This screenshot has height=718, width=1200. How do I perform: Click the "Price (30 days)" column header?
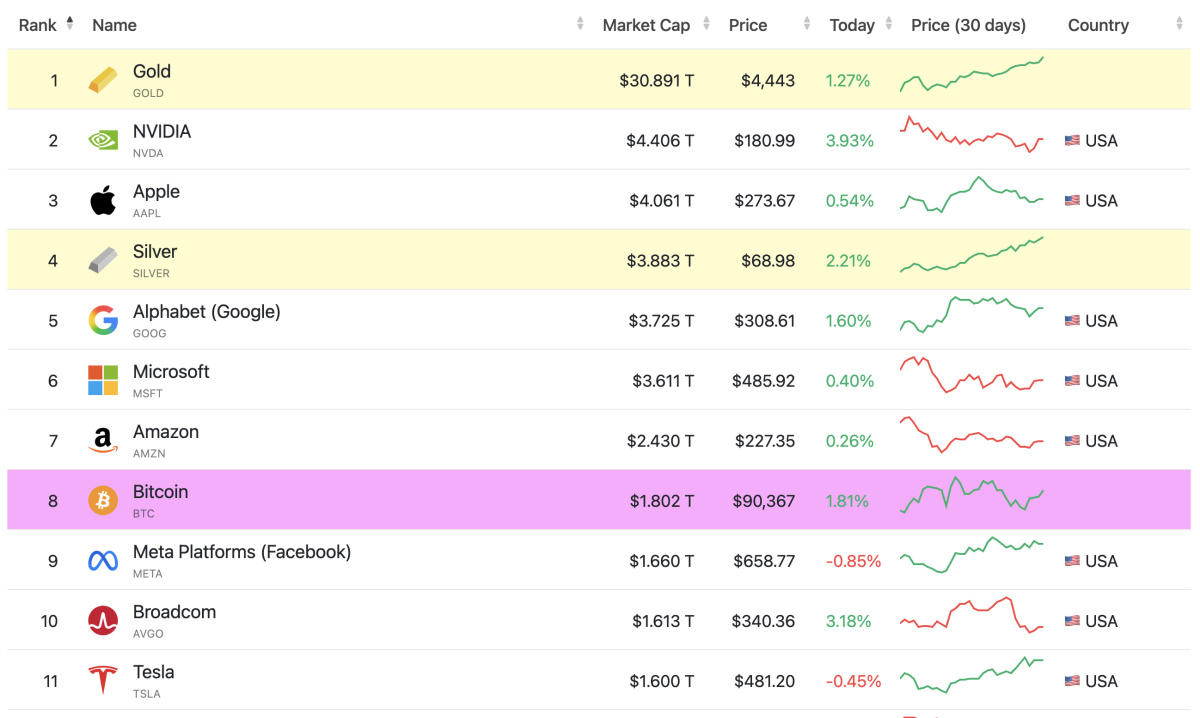(968, 25)
